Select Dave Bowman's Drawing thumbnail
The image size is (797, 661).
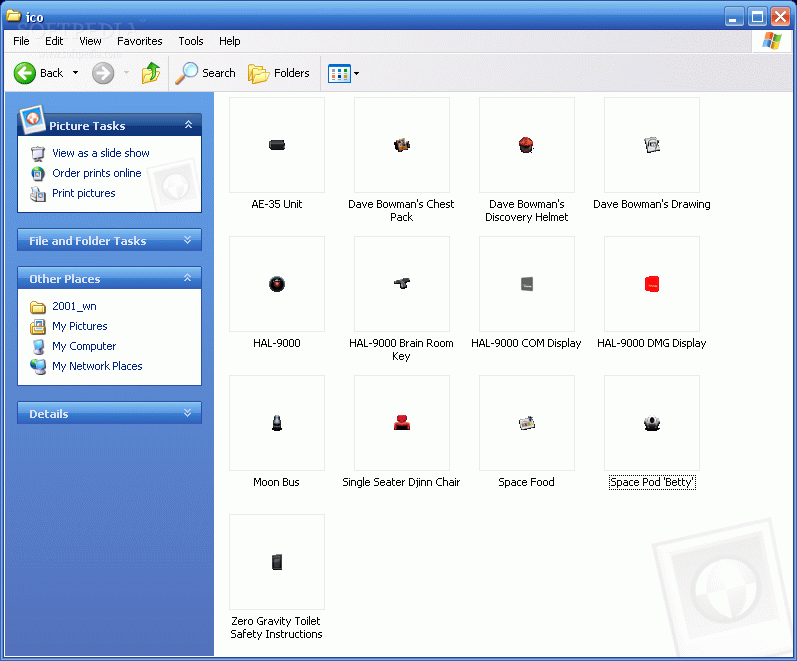click(x=652, y=145)
